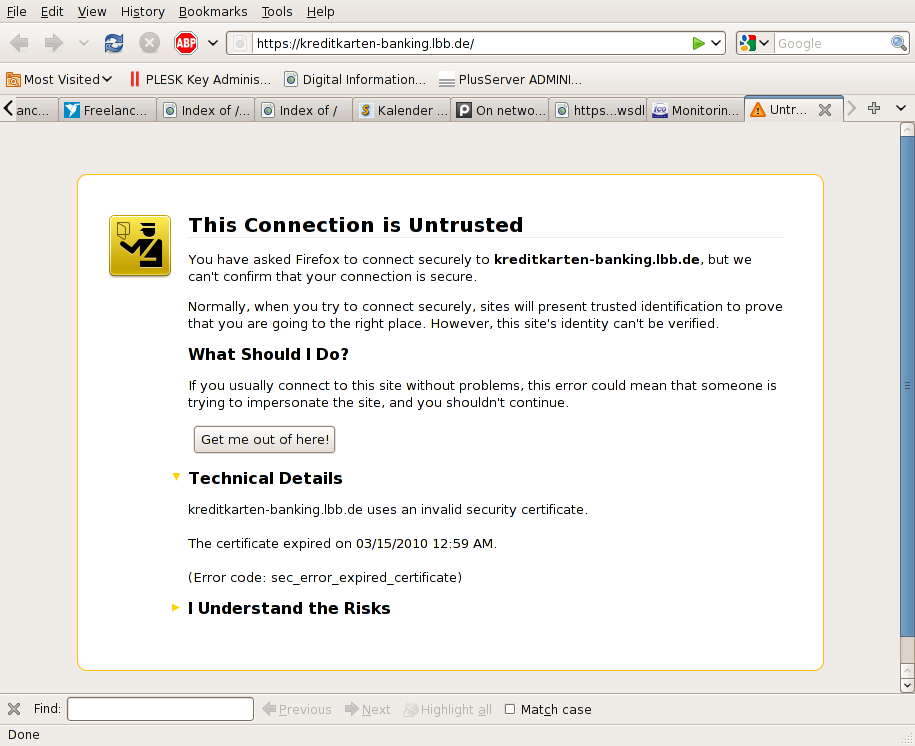Click the URL address field

(x=470, y=43)
